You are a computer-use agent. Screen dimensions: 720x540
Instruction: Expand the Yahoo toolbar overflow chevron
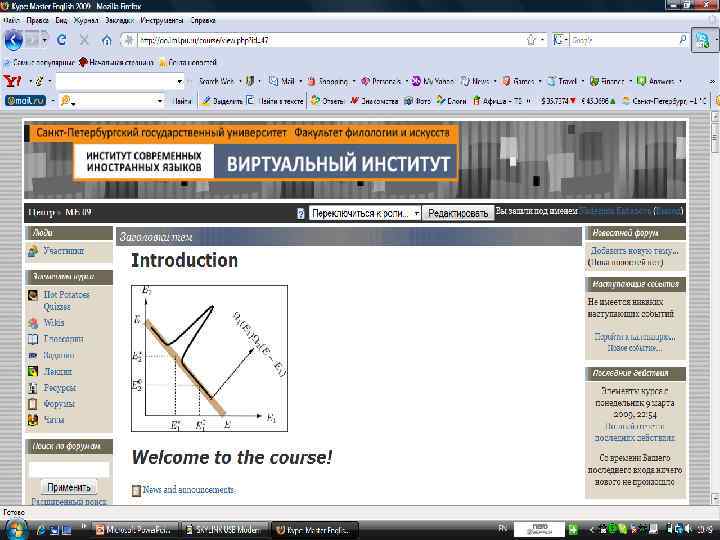[x=713, y=81]
